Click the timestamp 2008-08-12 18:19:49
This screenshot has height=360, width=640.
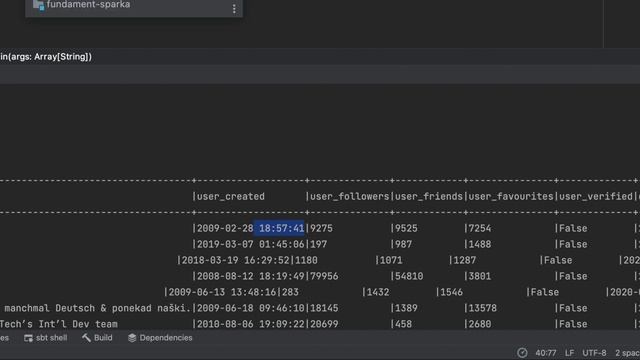[x=251, y=276]
